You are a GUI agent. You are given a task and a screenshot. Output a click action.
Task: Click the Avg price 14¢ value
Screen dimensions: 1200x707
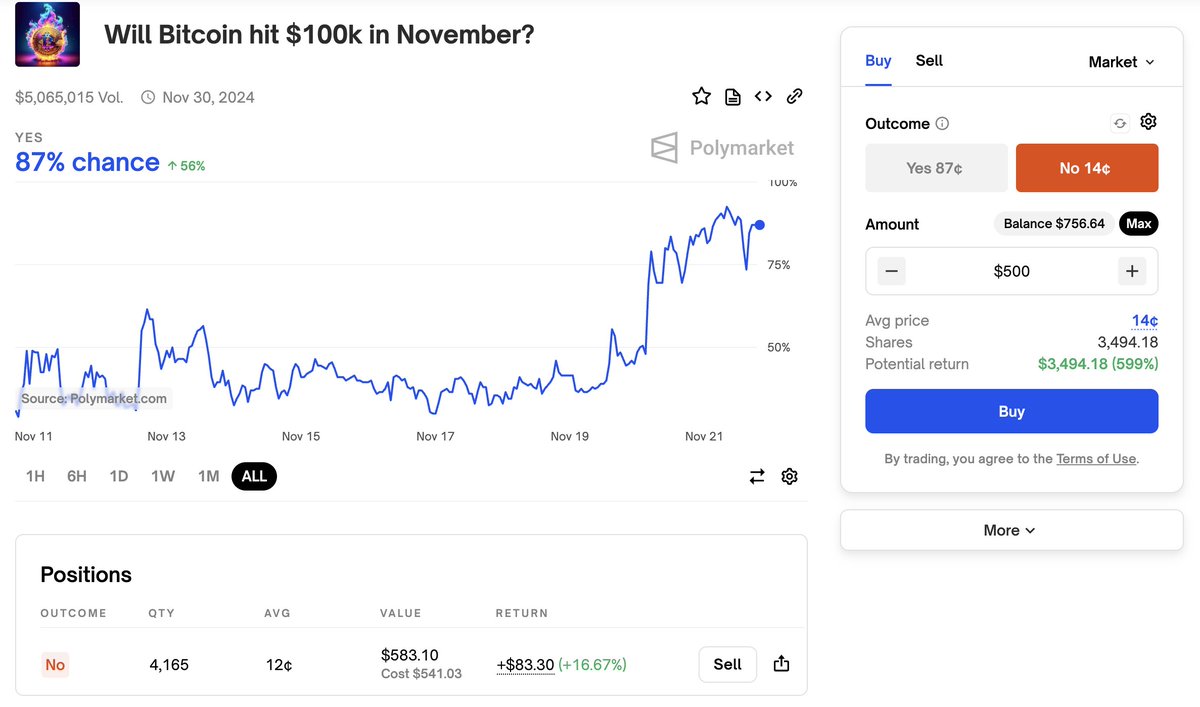click(x=1145, y=321)
